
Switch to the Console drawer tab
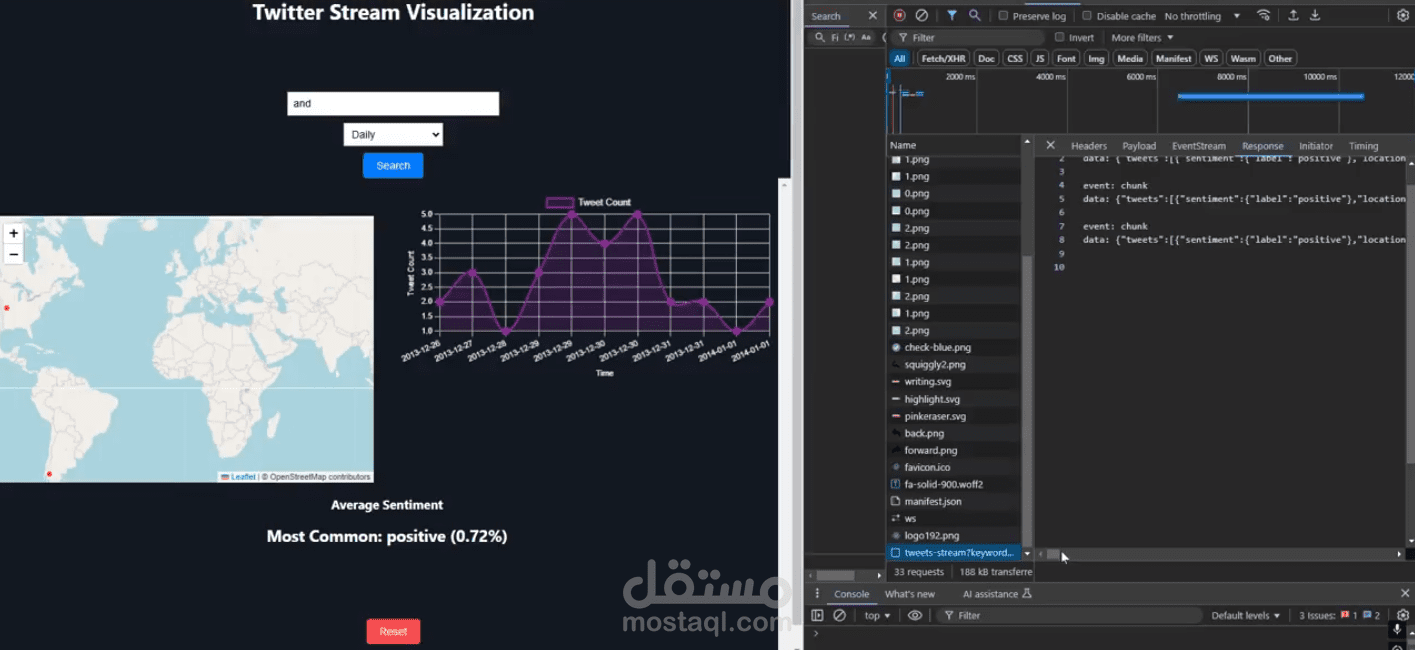[852, 594]
